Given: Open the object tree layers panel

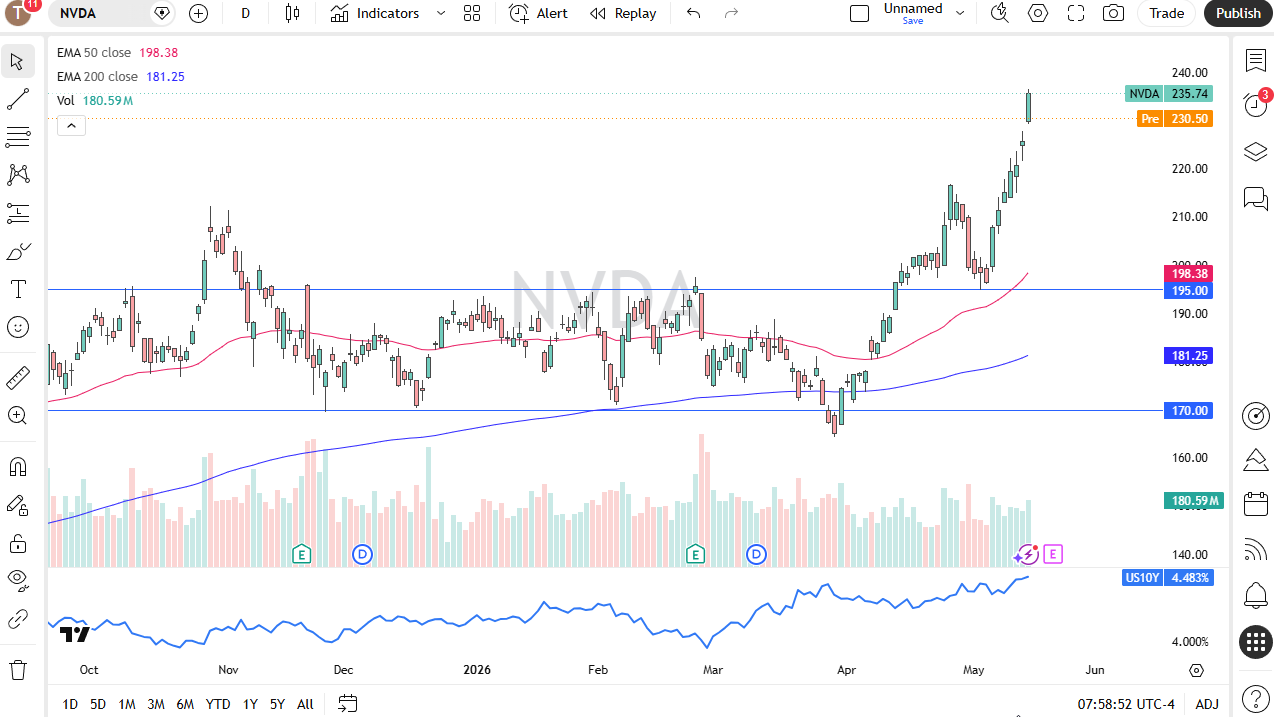Looking at the screenshot, I should (x=1256, y=152).
